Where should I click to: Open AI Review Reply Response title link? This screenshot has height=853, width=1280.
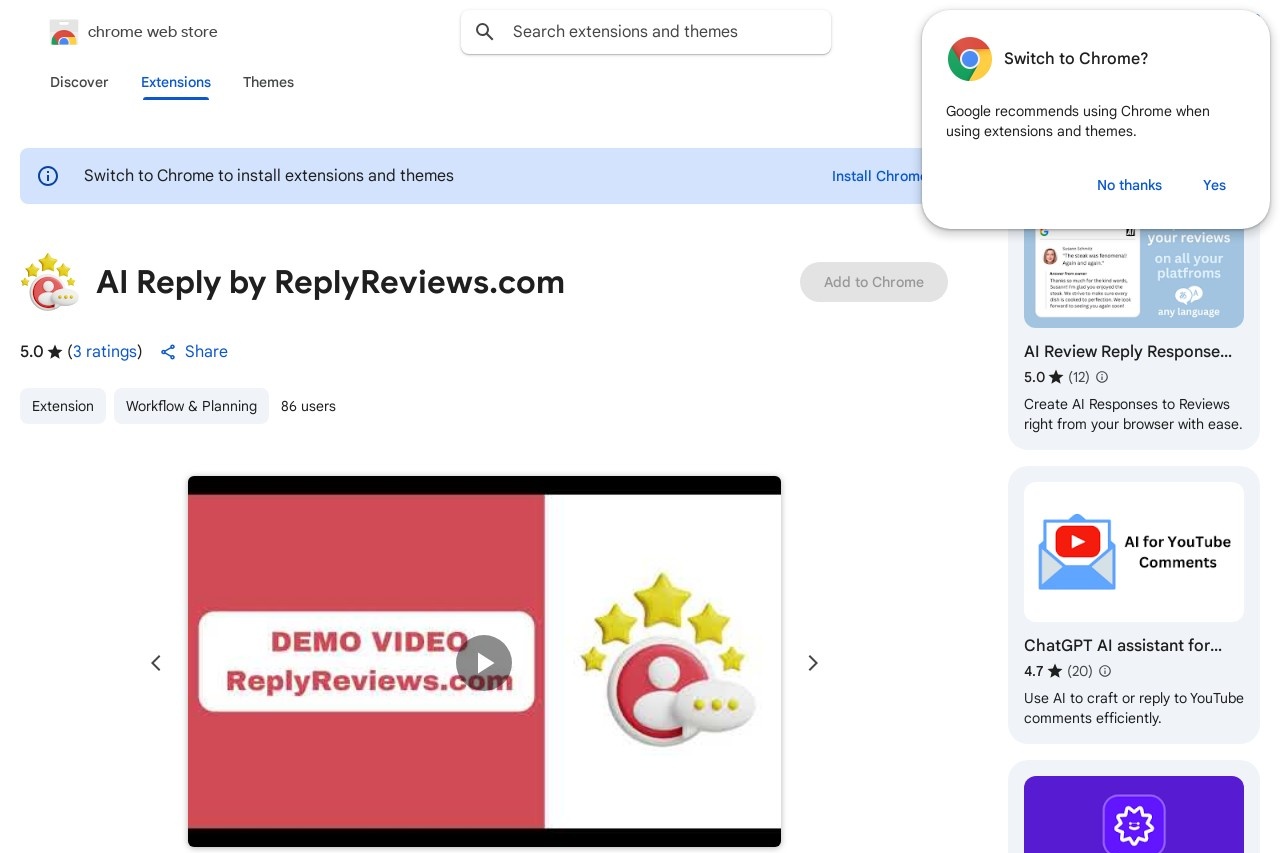(1128, 352)
